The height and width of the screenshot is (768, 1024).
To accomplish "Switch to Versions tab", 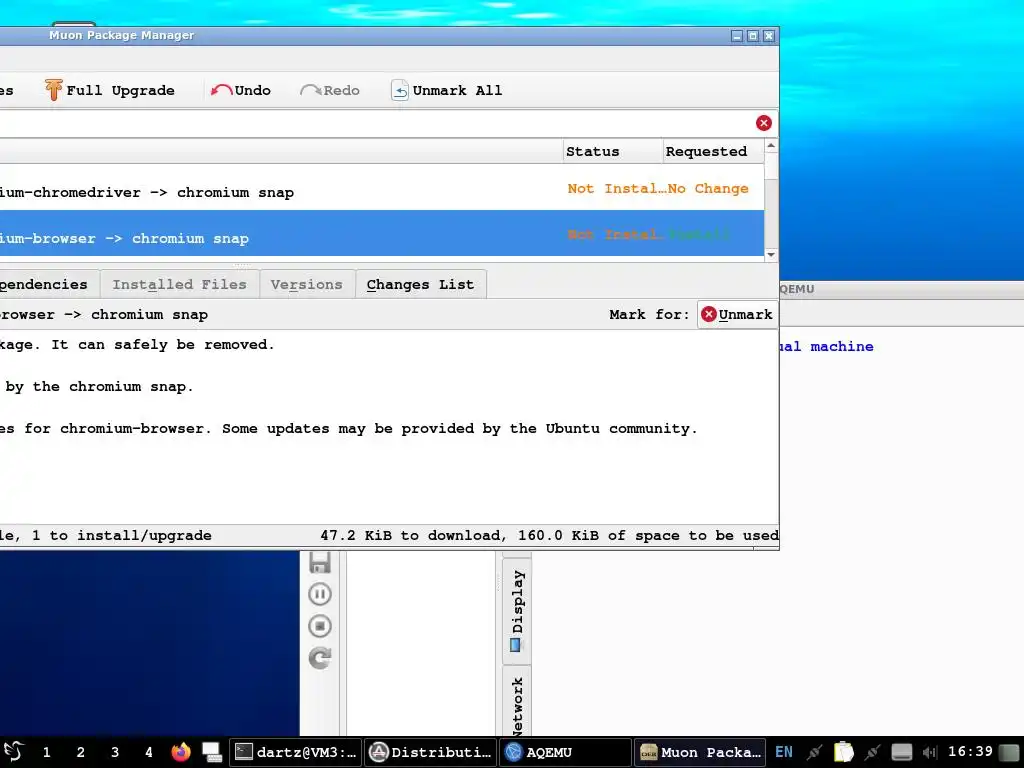I will (x=307, y=285).
